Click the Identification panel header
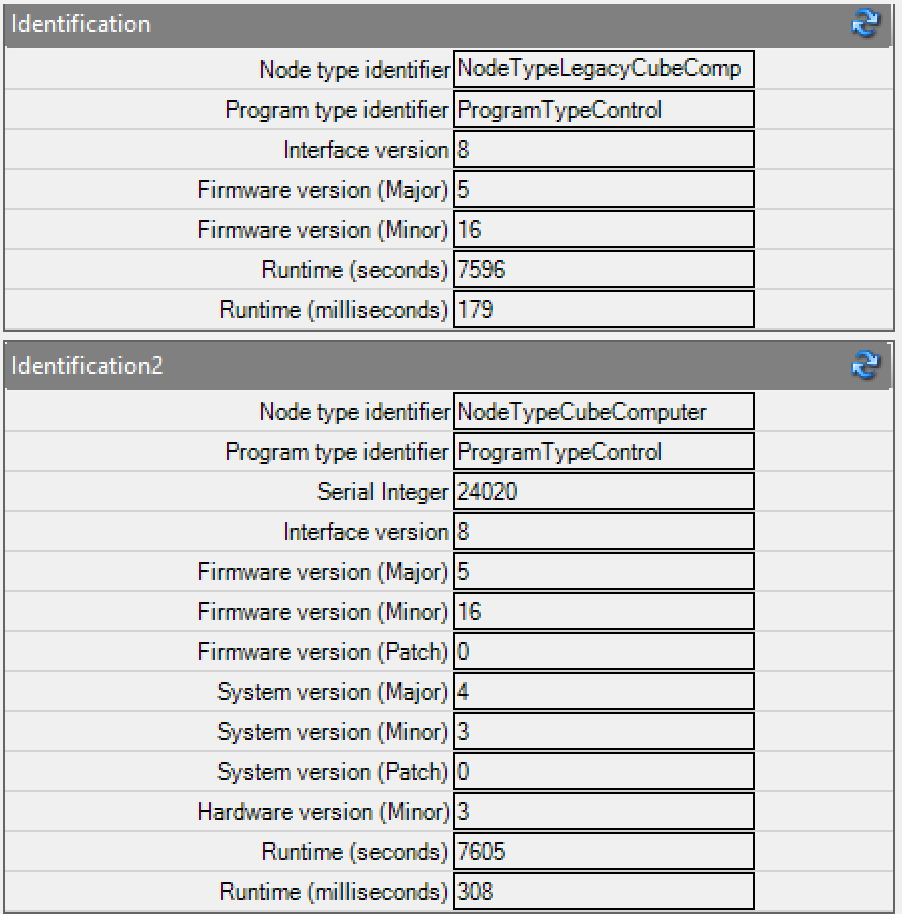 click(x=400, y=24)
